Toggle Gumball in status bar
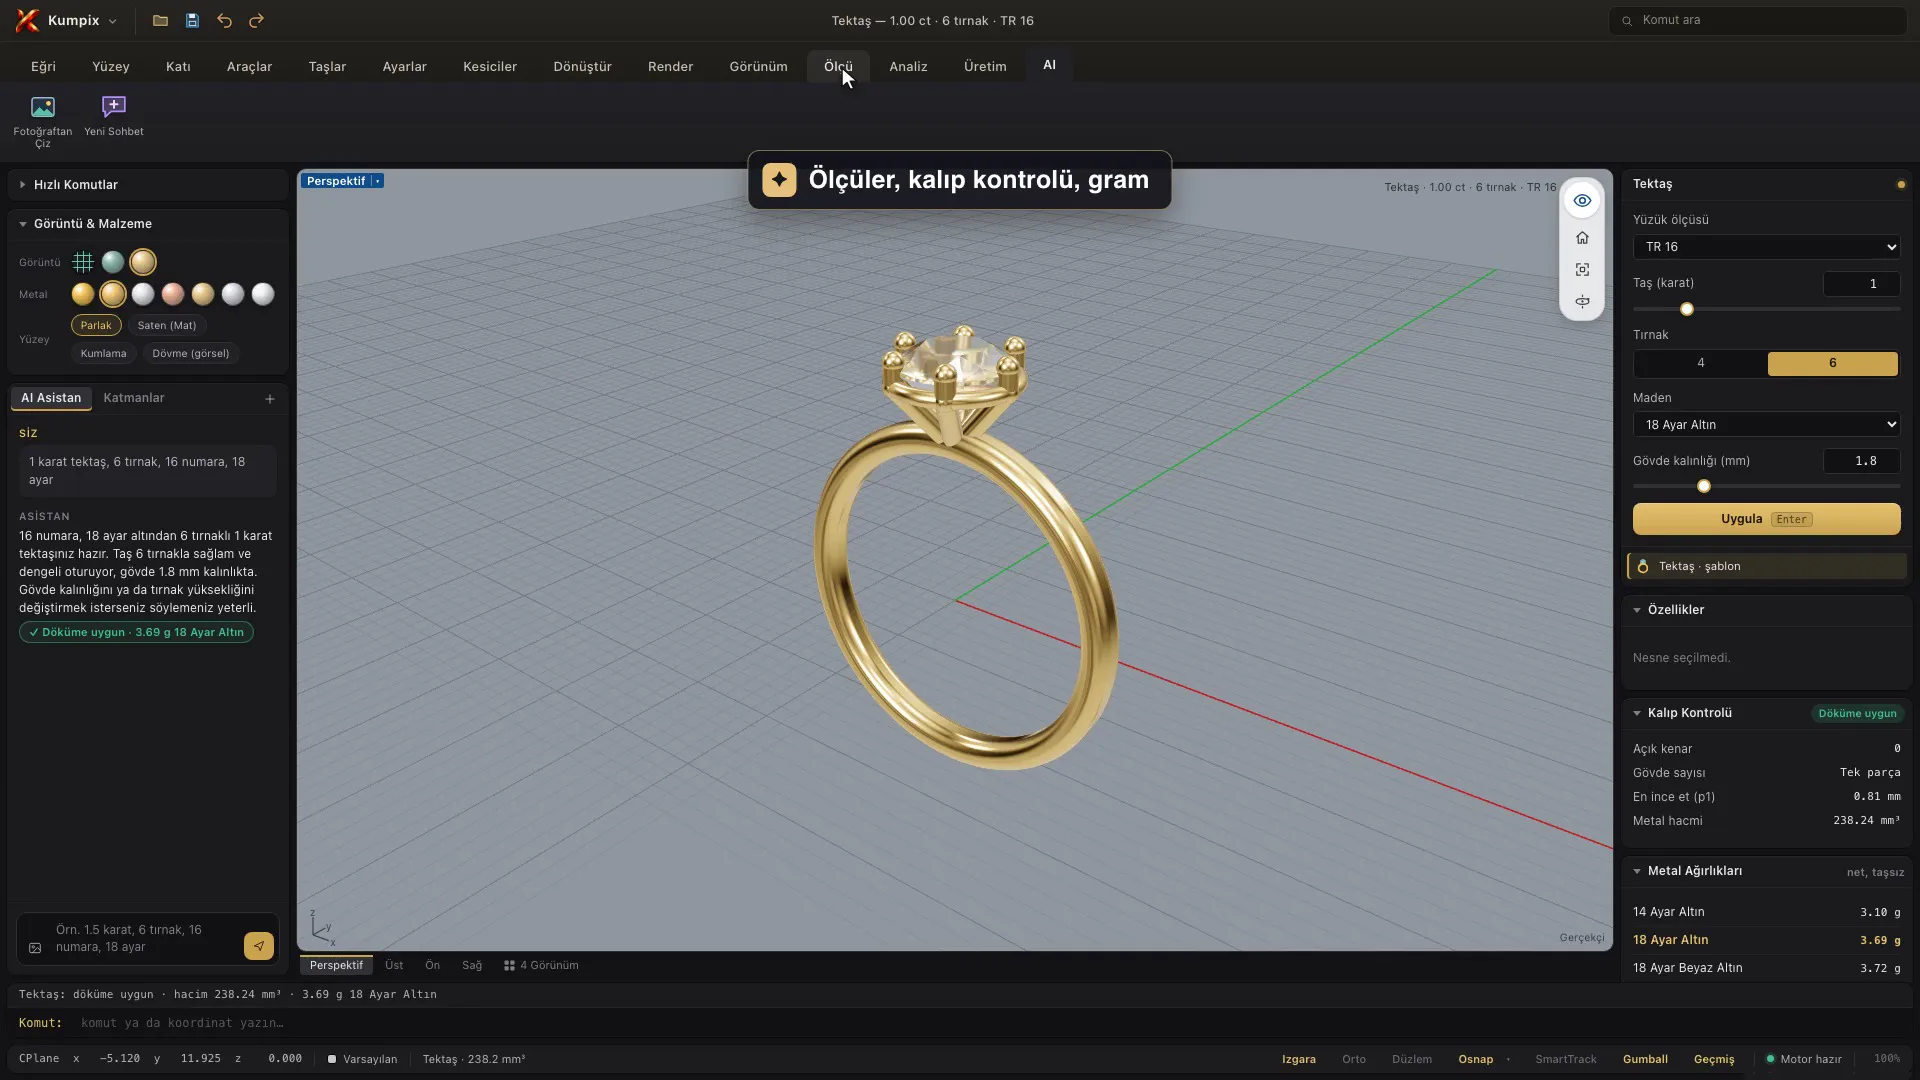The height and width of the screenshot is (1080, 1920). point(1645,1059)
